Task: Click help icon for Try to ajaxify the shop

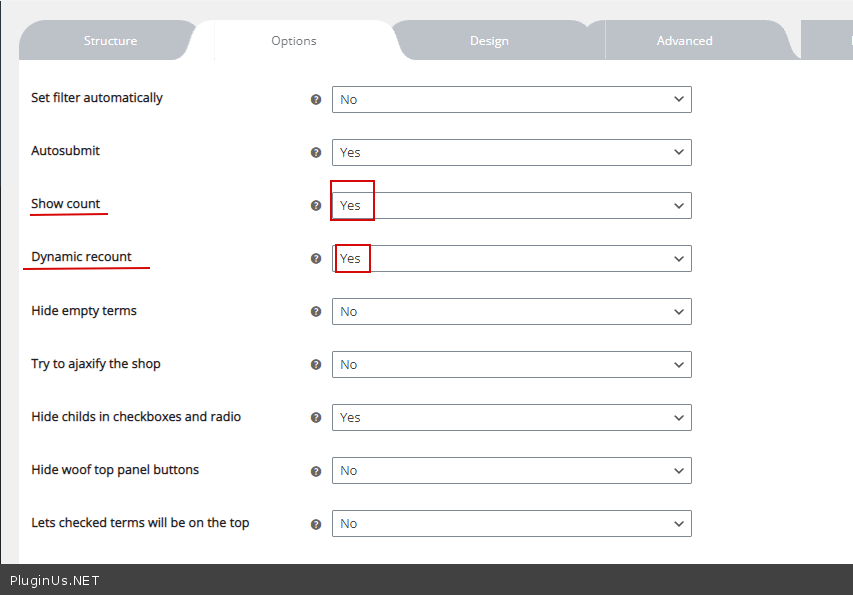Action: click(316, 365)
